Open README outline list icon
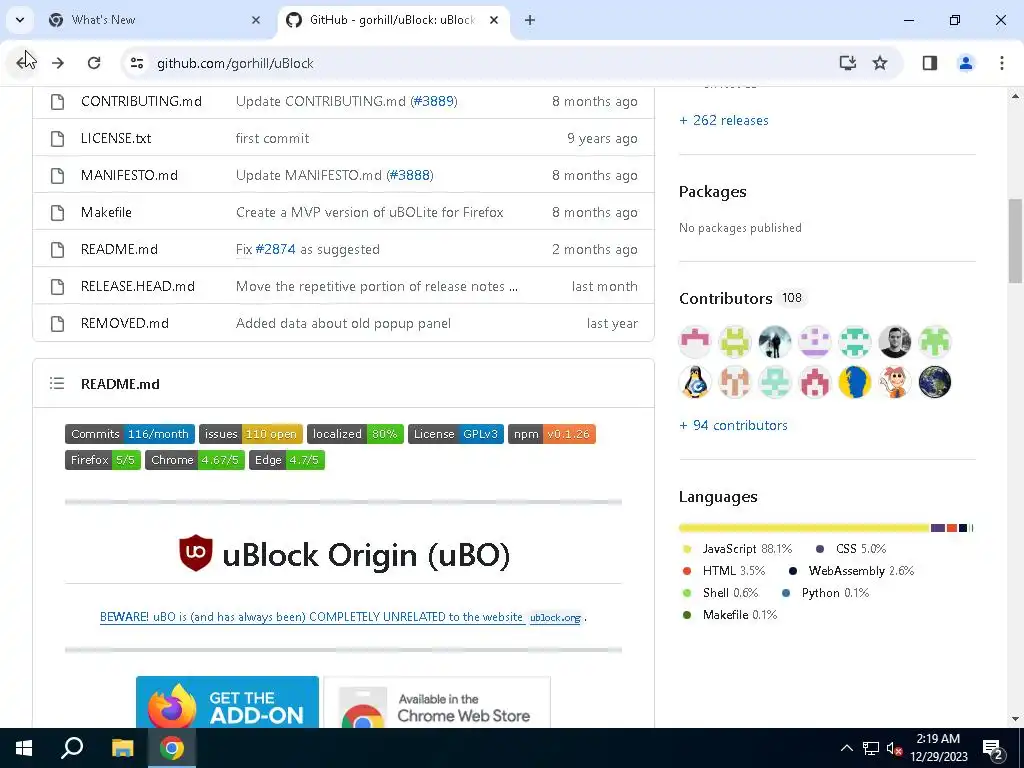1024x768 pixels. click(x=57, y=383)
